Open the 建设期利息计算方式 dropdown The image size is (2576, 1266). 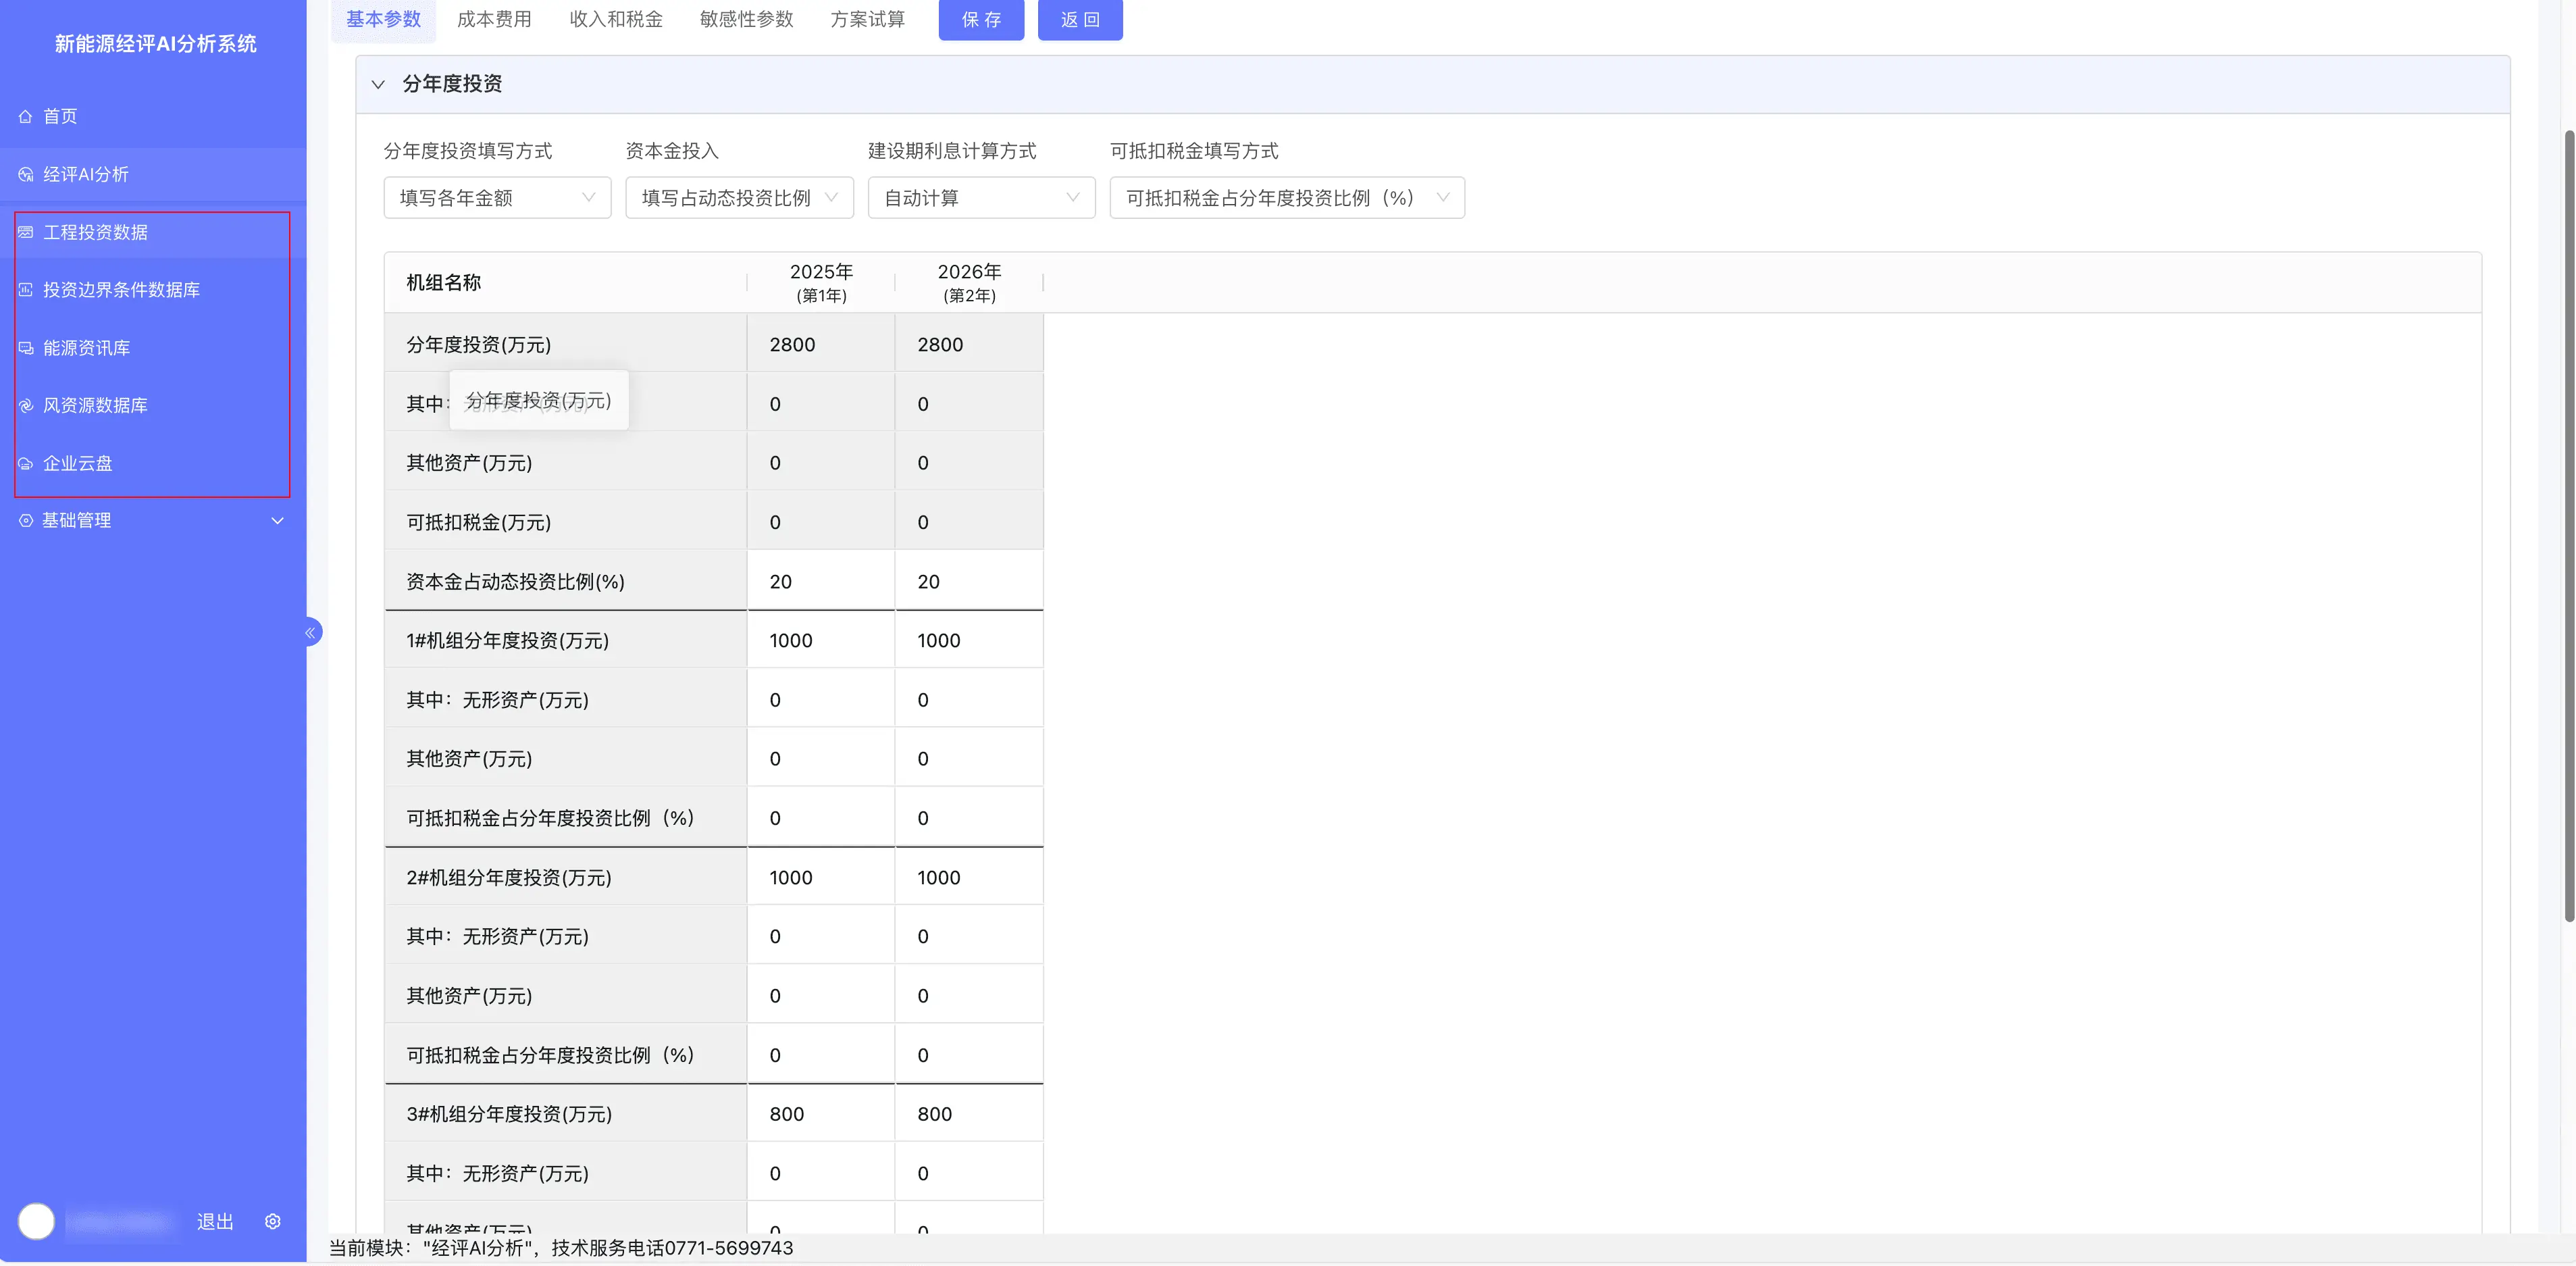tap(980, 198)
